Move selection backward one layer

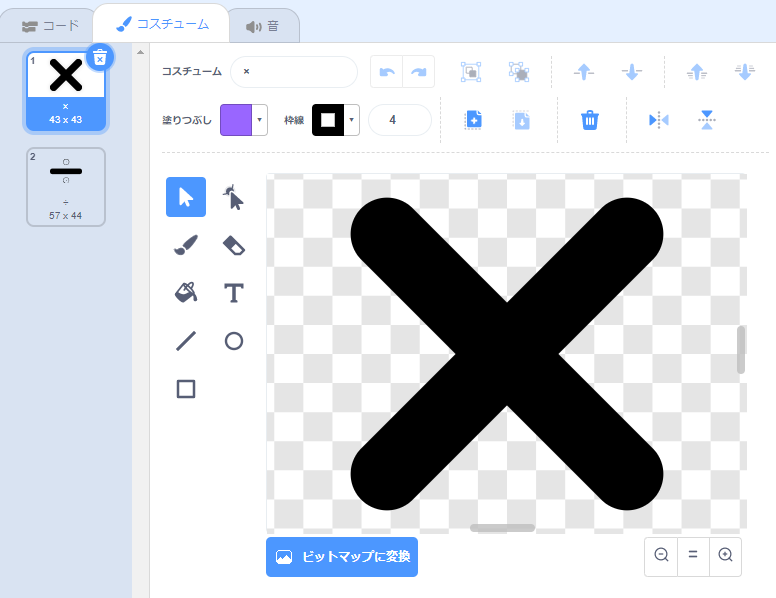[632, 72]
